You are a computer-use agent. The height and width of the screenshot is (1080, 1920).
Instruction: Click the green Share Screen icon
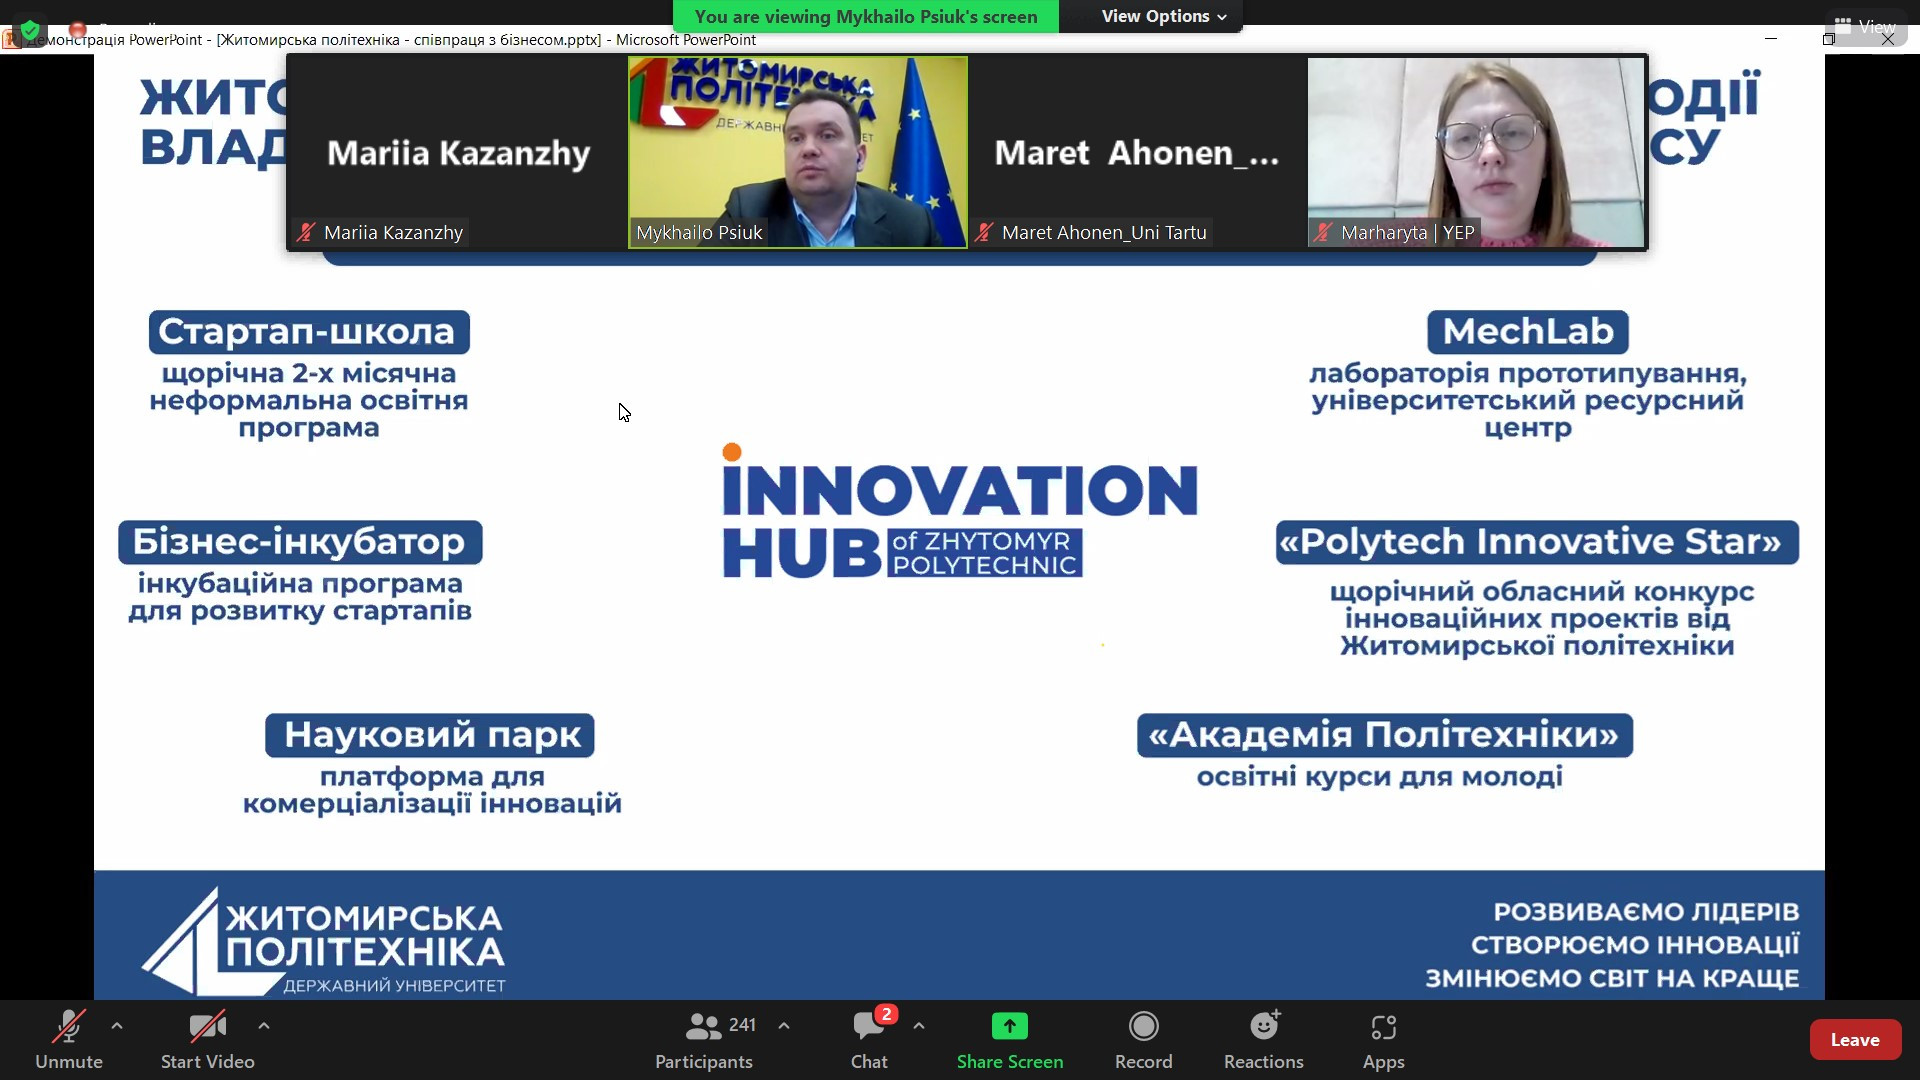click(x=1009, y=1027)
